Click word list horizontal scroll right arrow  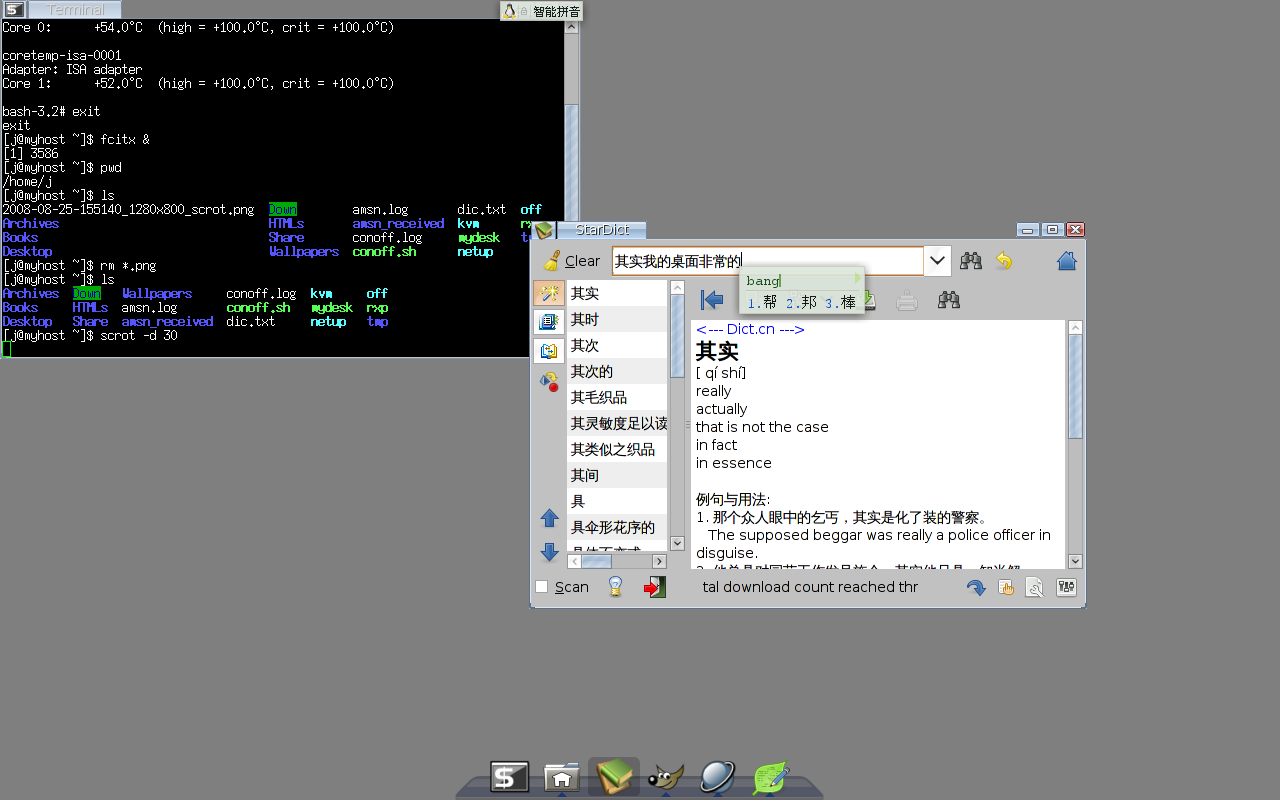tap(660, 561)
